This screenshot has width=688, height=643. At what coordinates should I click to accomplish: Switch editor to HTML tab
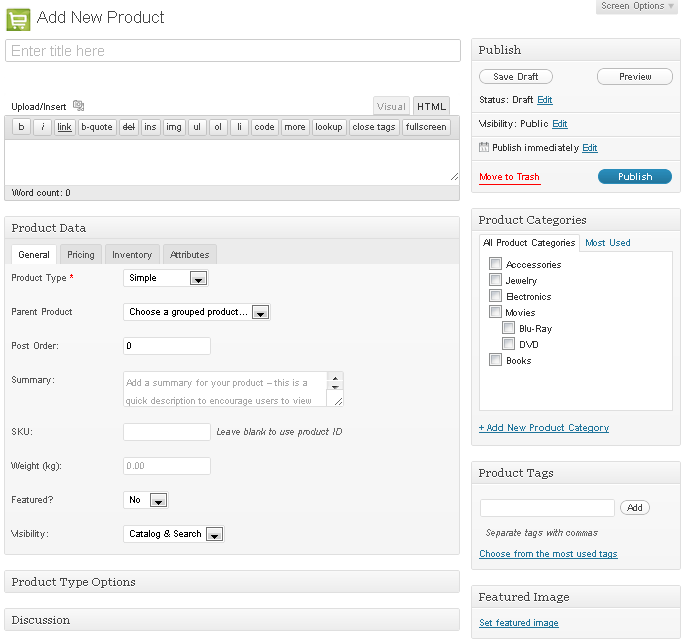point(431,106)
